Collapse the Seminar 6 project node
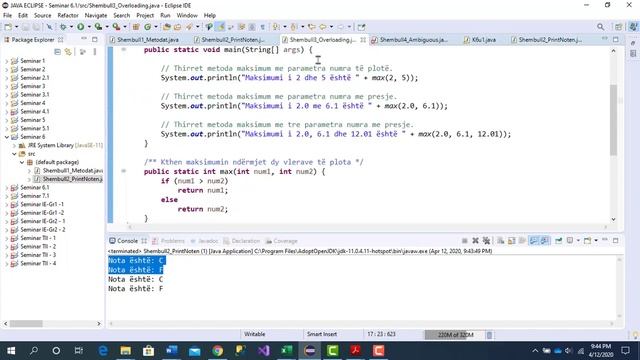The image size is (640, 360). pyautogui.click(x=7, y=137)
